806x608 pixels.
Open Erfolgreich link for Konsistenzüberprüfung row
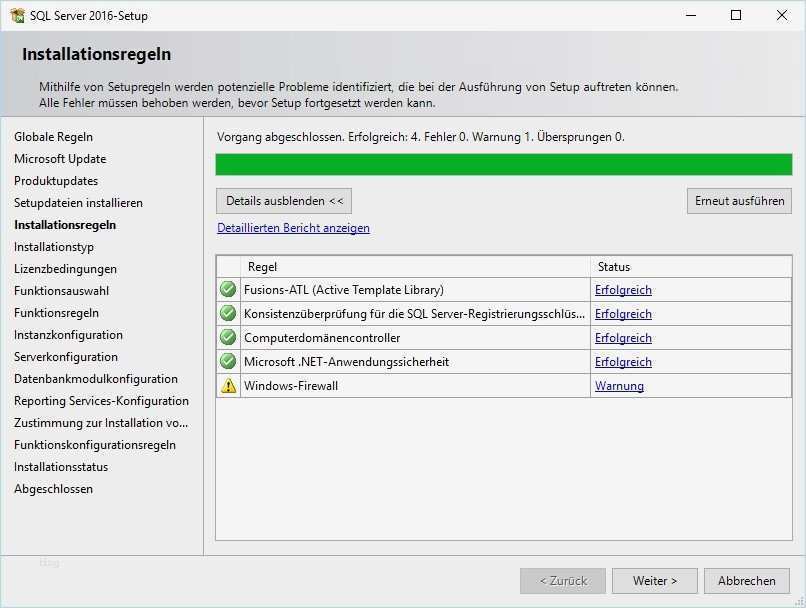click(623, 314)
